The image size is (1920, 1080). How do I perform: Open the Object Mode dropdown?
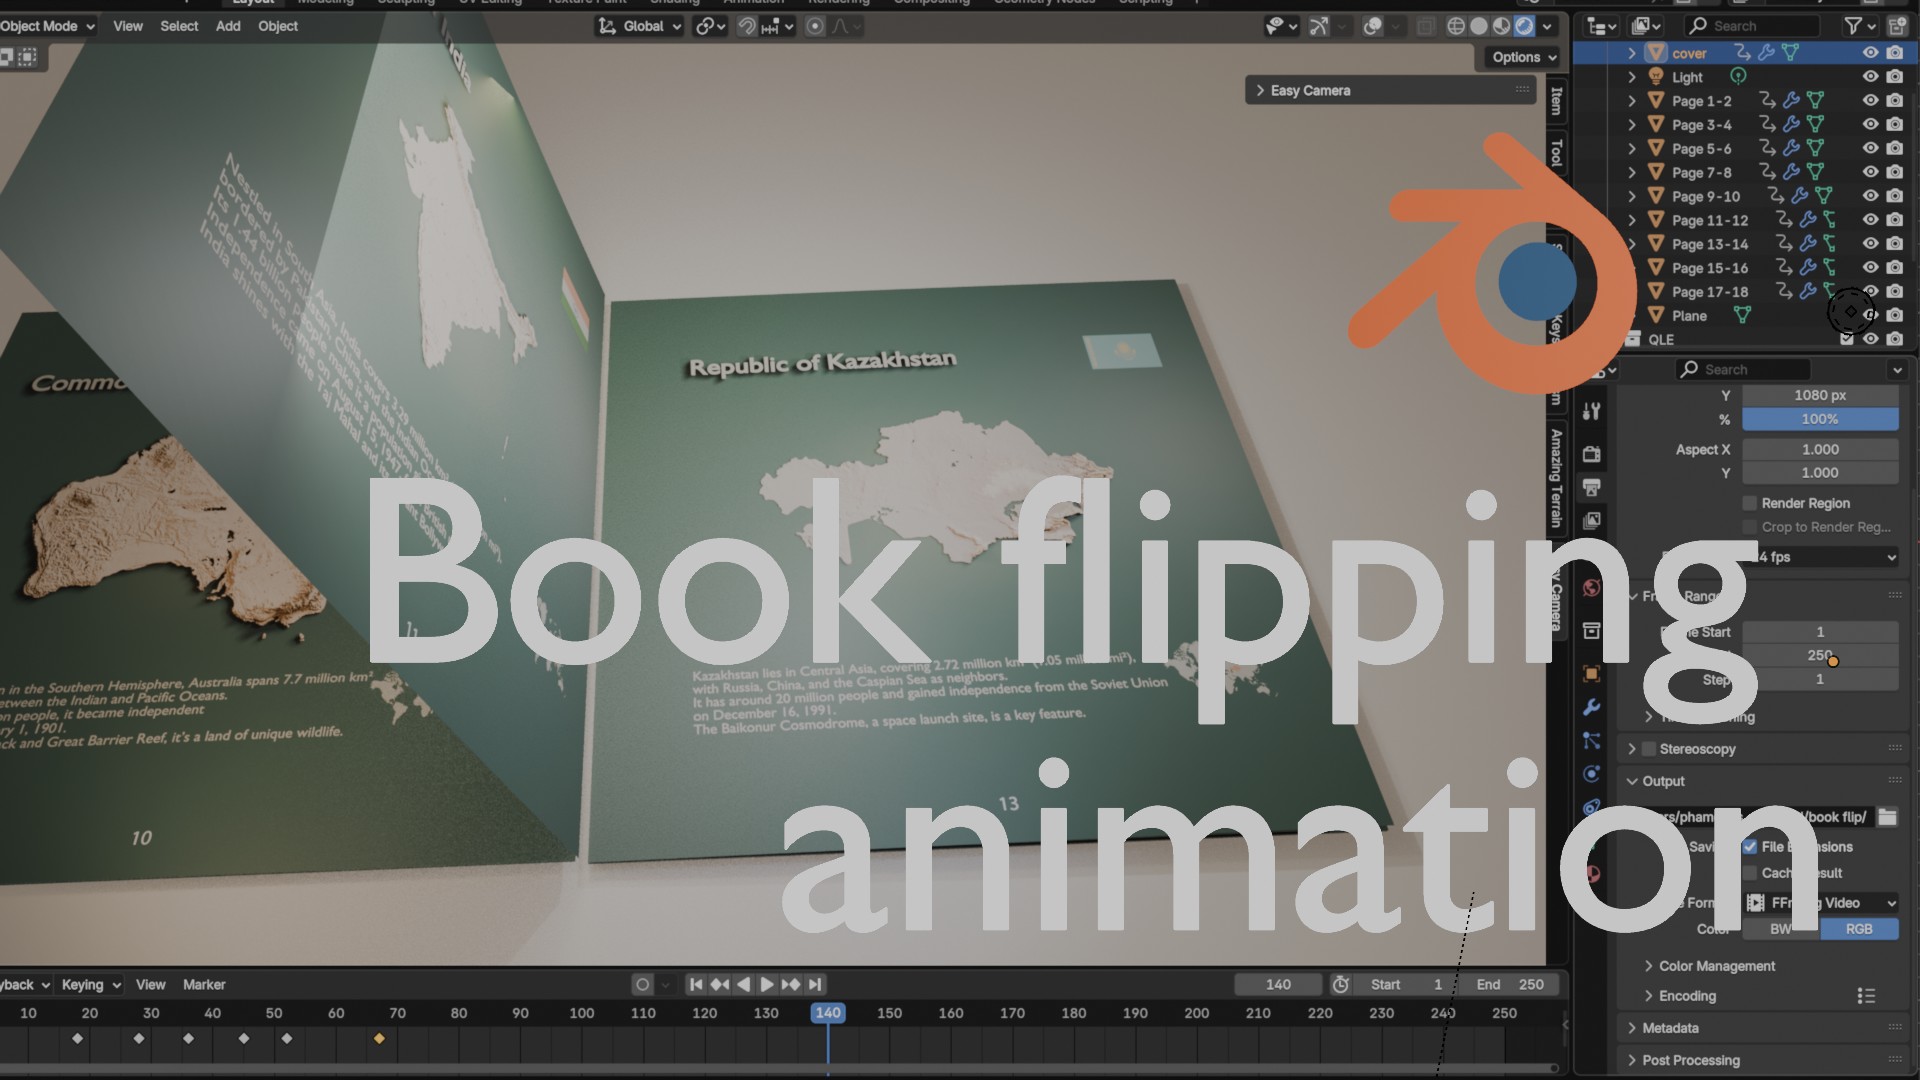click(47, 26)
